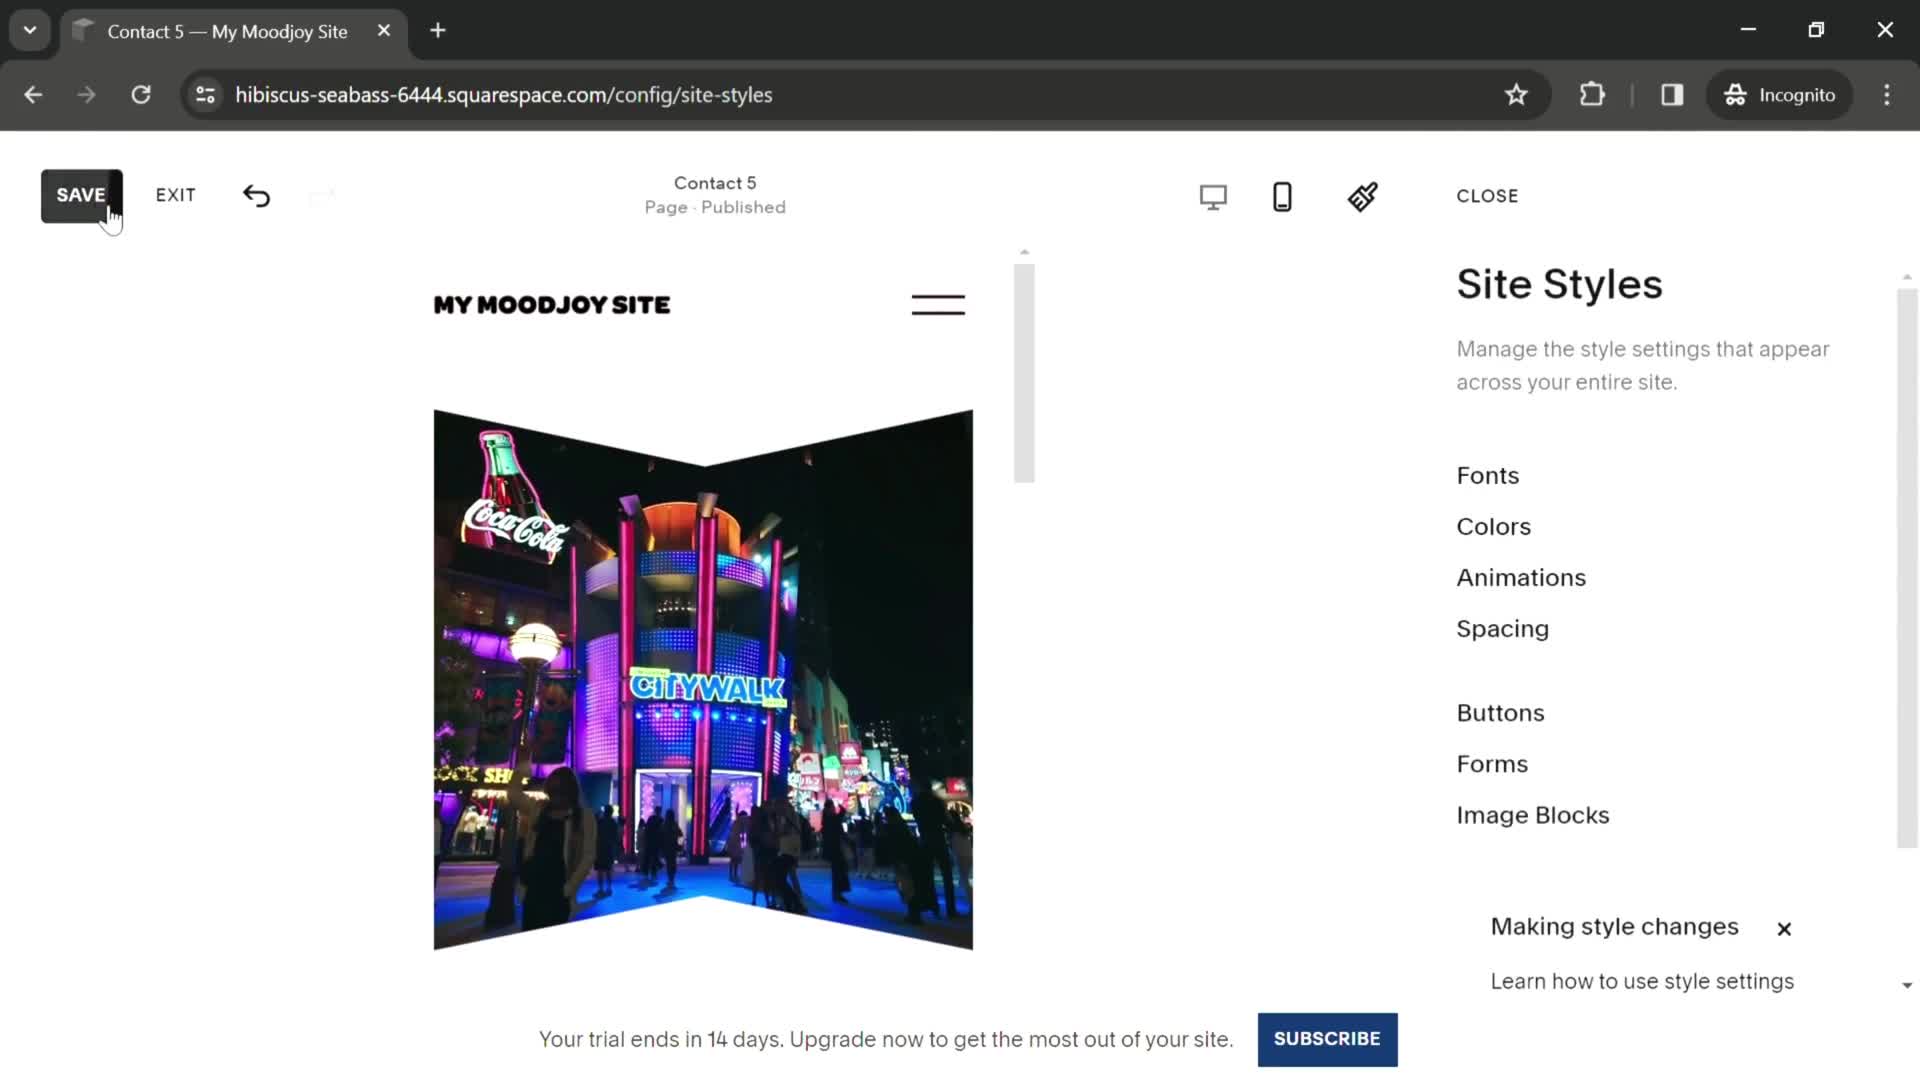1920x1080 pixels.
Task: Click the Making style changes heading
Action: point(1614,927)
